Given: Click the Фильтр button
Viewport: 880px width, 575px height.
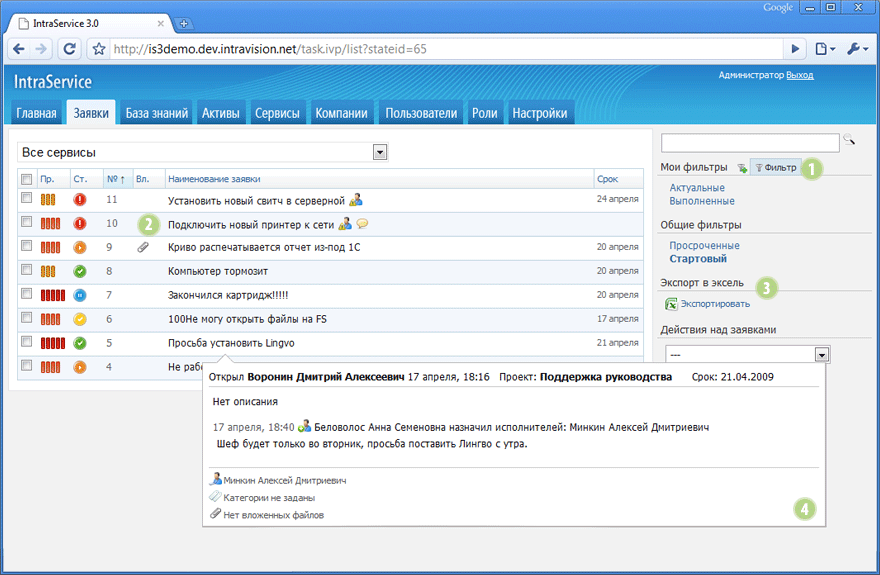Looking at the screenshot, I should (776, 167).
